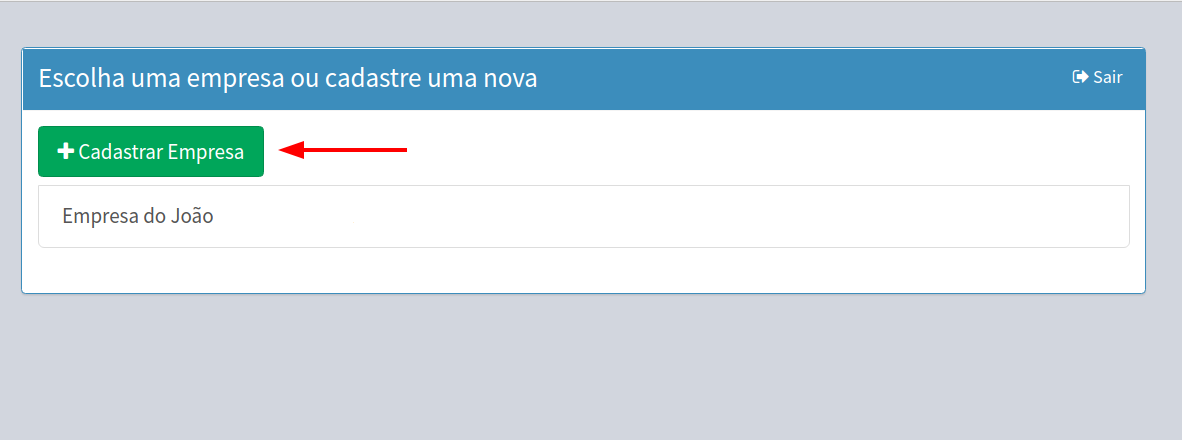Image resolution: width=1182 pixels, height=440 pixels.
Task: Select Empresa do João from the list
Action: click(138, 216)
